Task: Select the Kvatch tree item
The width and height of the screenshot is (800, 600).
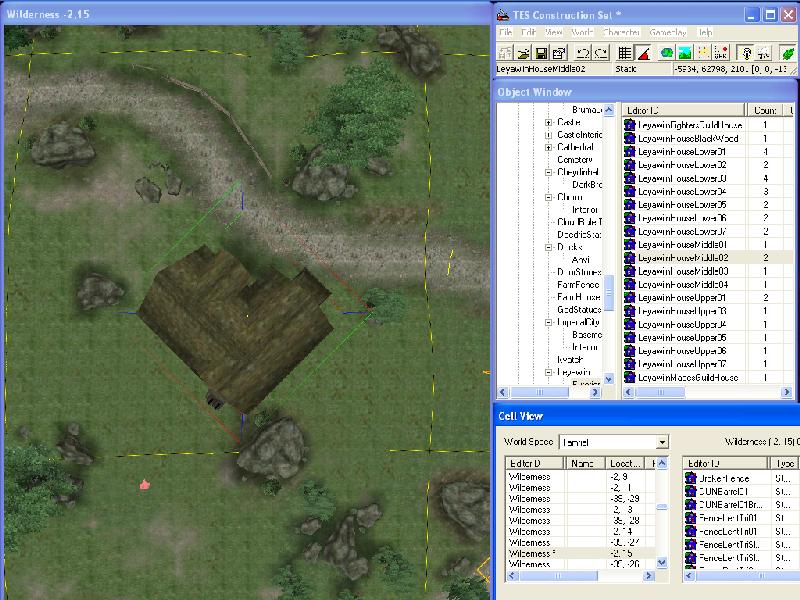Action: tap(570, 360)
